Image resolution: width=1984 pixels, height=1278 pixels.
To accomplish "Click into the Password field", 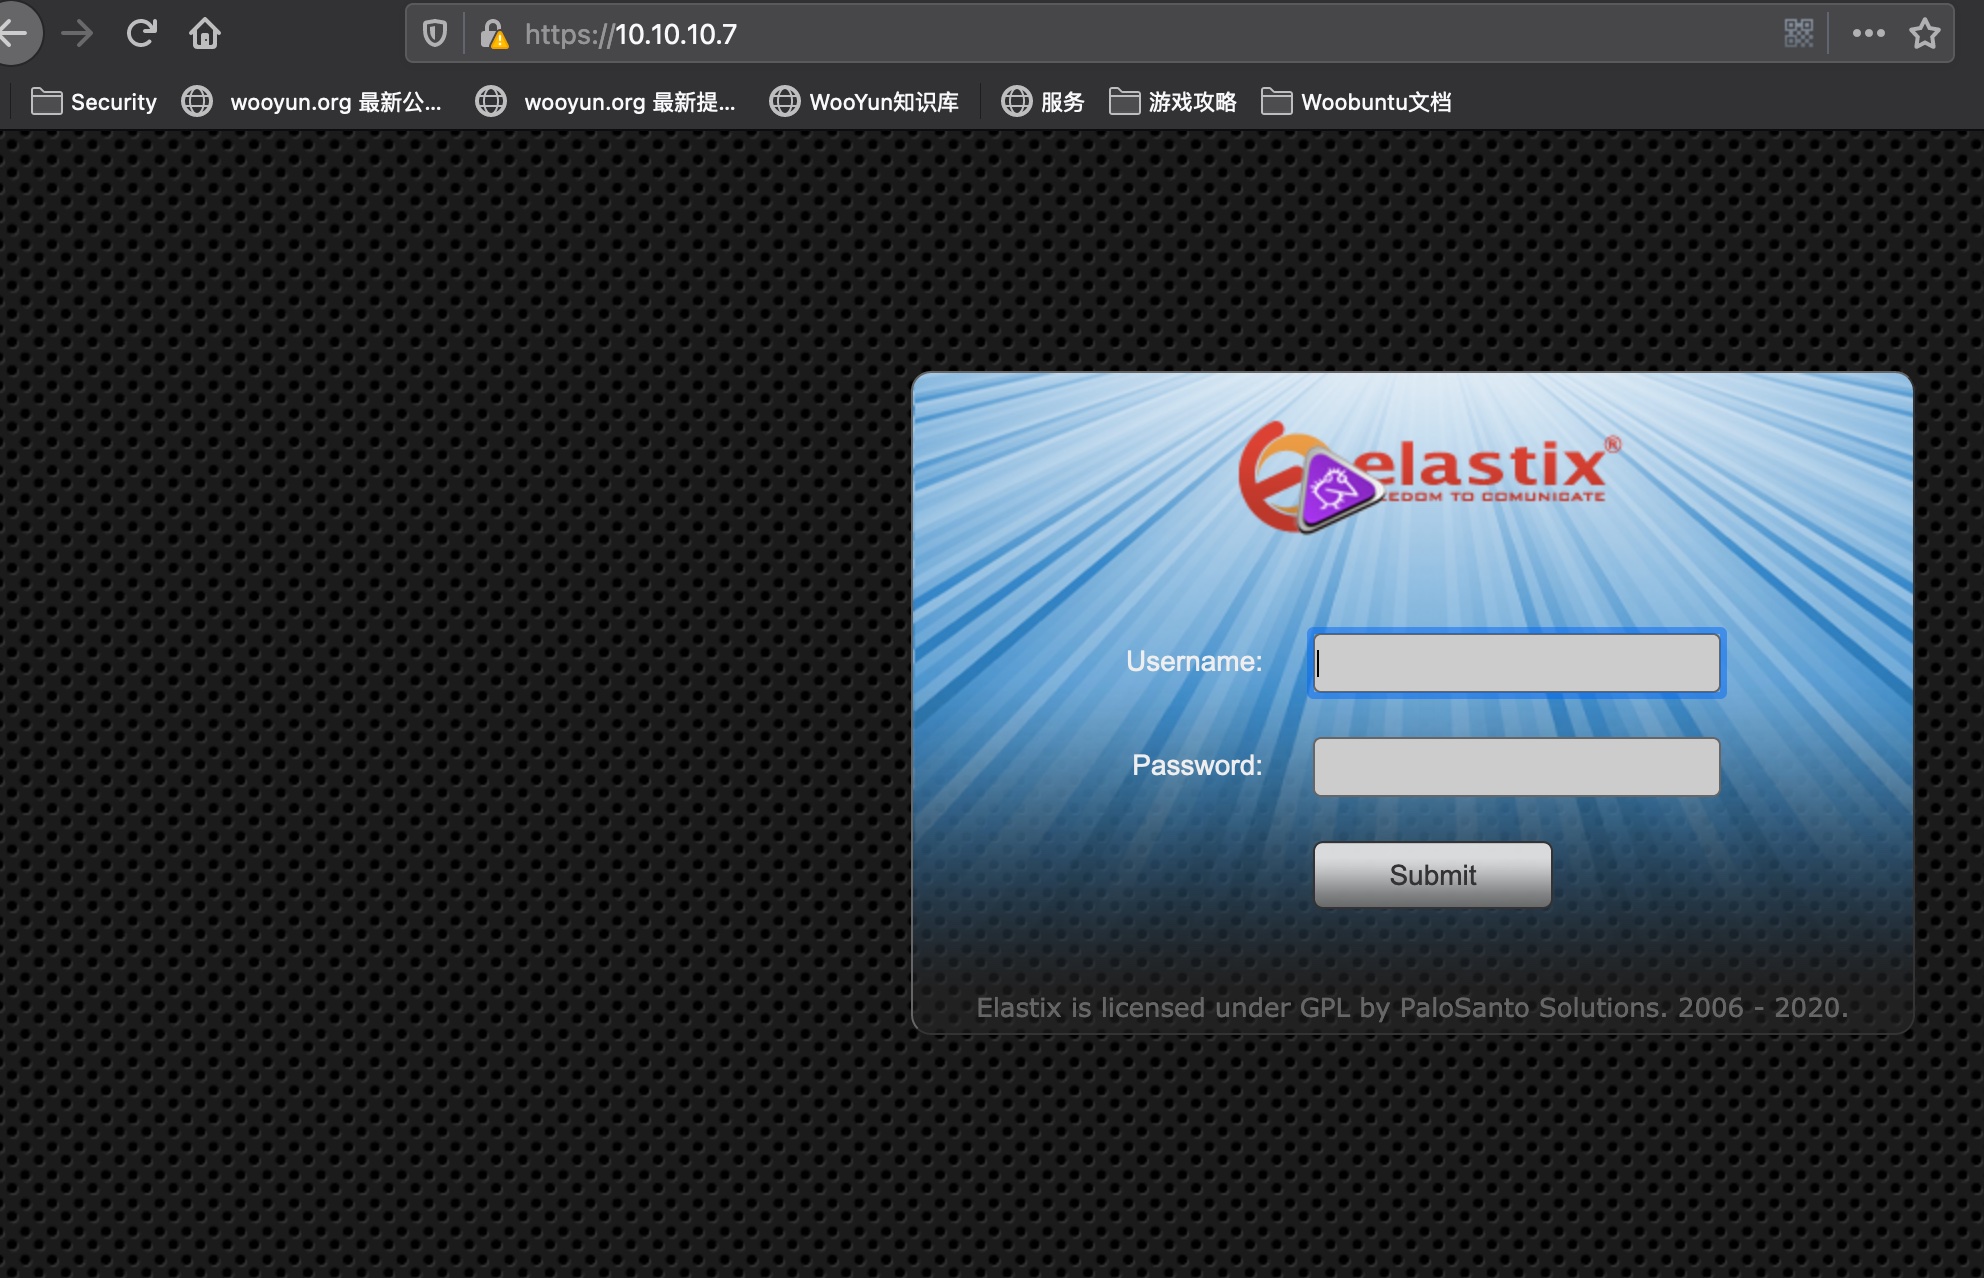I will (x=1516, y=767).
